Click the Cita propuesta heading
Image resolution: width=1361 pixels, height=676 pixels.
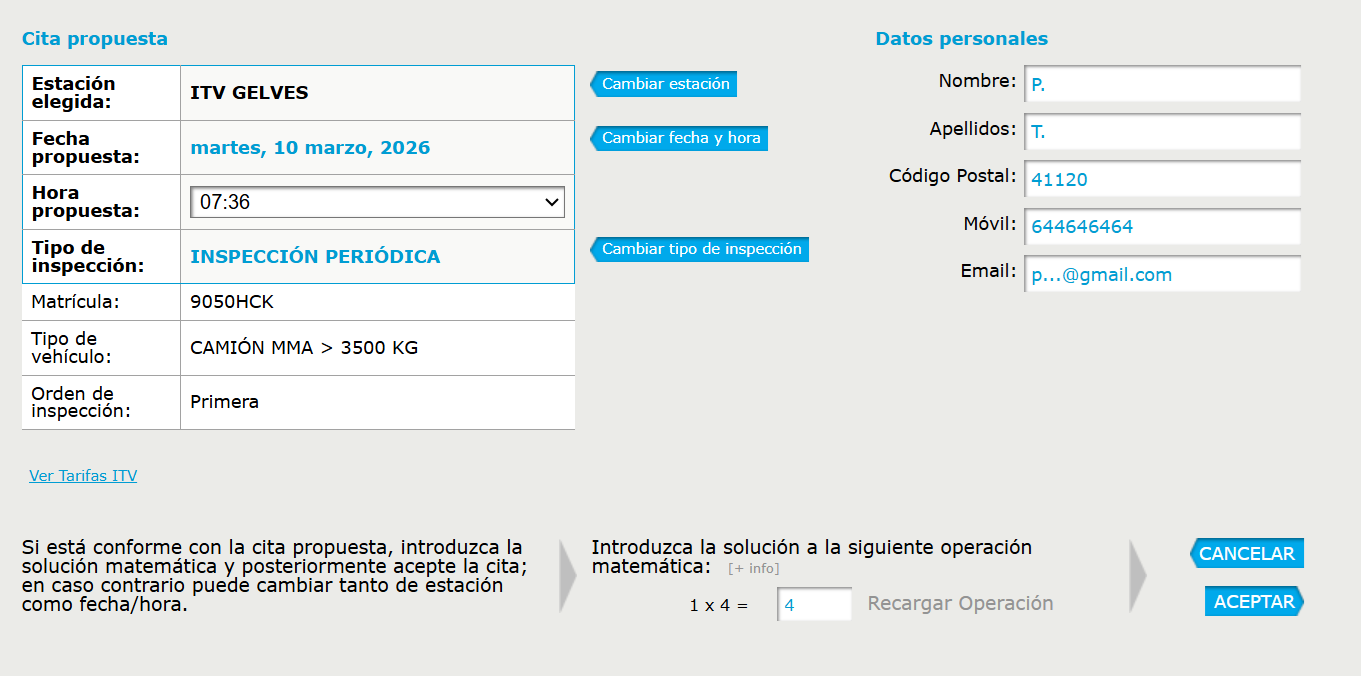(x=95, y=39)
